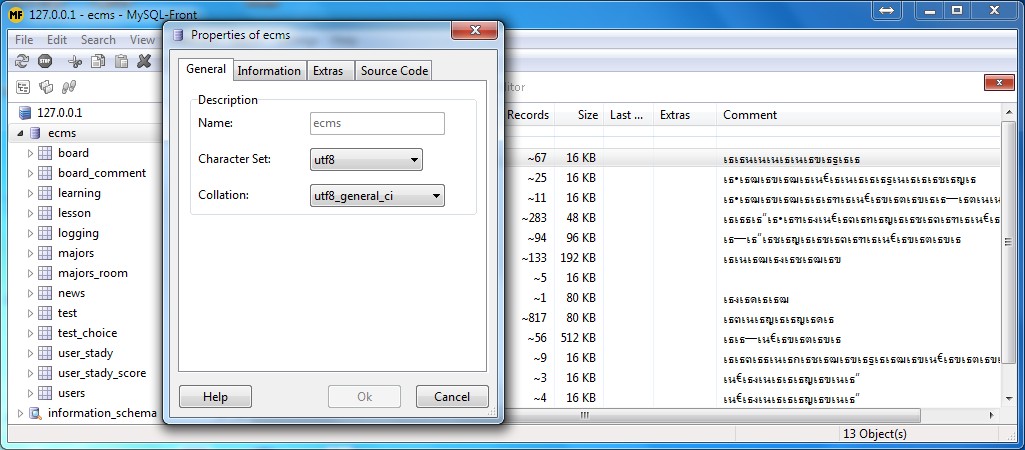
Task: Close the Properties of ecms dialog
Action: coord(475,30)
